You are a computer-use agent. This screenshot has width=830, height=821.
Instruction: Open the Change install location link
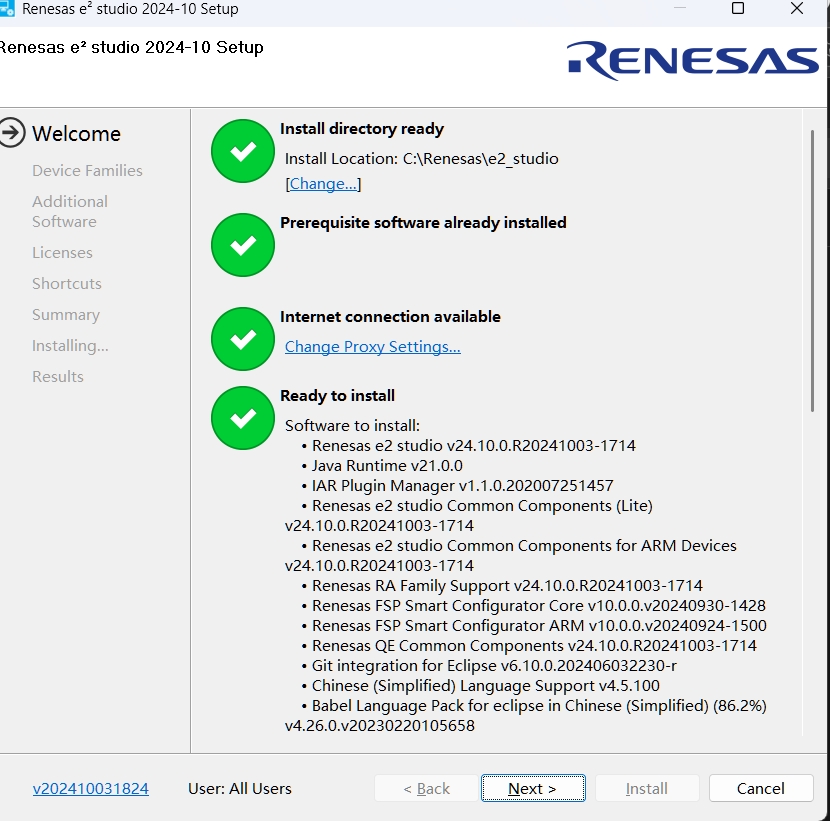click(x=323, y=184)
